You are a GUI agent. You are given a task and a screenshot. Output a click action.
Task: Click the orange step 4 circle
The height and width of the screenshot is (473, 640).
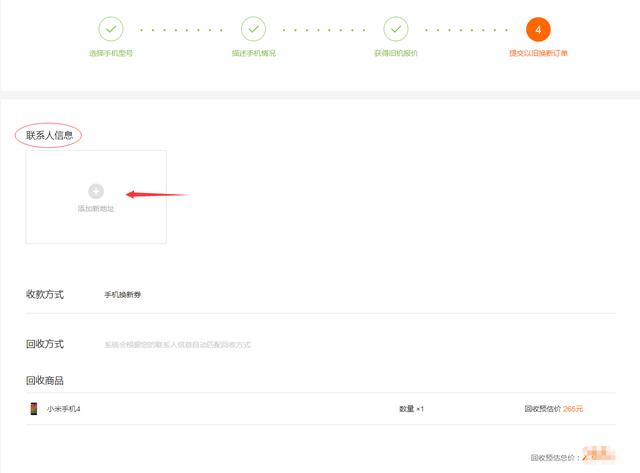click(x=538, y=29)
